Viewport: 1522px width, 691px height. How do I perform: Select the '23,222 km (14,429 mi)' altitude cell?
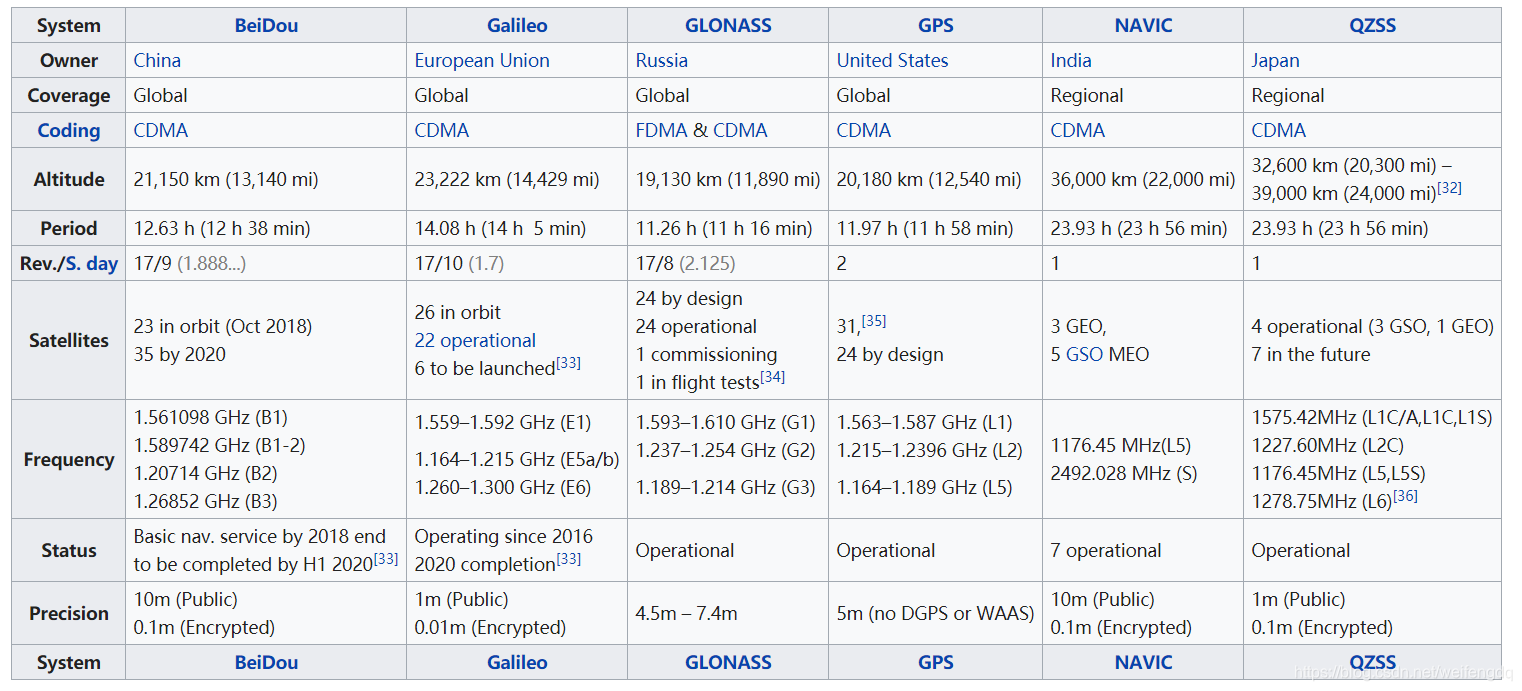tap(517, 179)
